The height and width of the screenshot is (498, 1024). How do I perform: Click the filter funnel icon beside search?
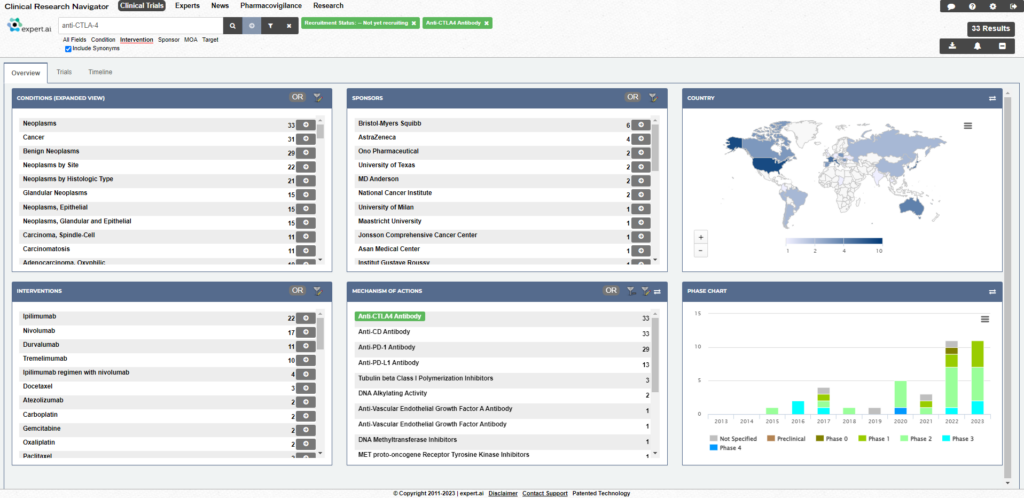(x=270, y=26)
